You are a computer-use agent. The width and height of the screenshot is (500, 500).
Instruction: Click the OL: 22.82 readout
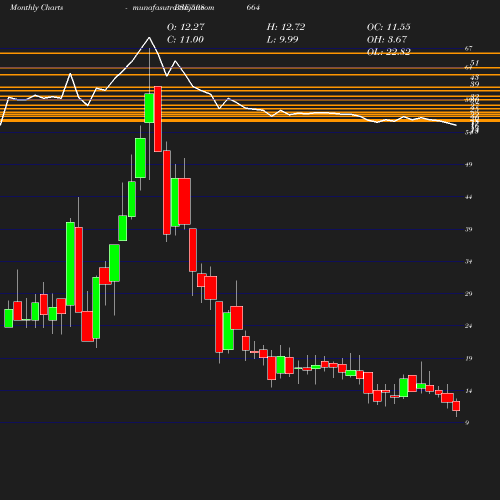[389, 52]
